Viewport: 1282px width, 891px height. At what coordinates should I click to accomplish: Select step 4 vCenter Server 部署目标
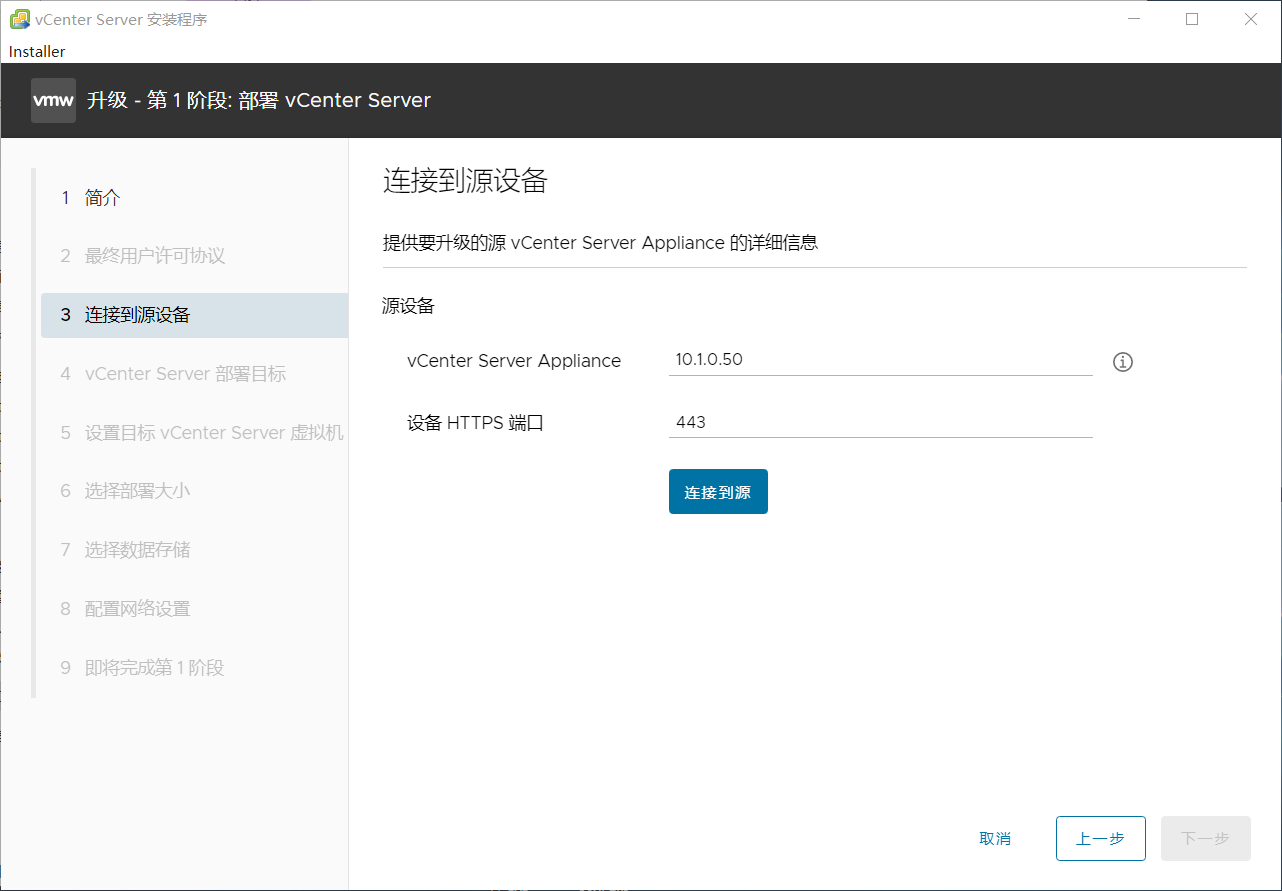click(x=185, y=374)
